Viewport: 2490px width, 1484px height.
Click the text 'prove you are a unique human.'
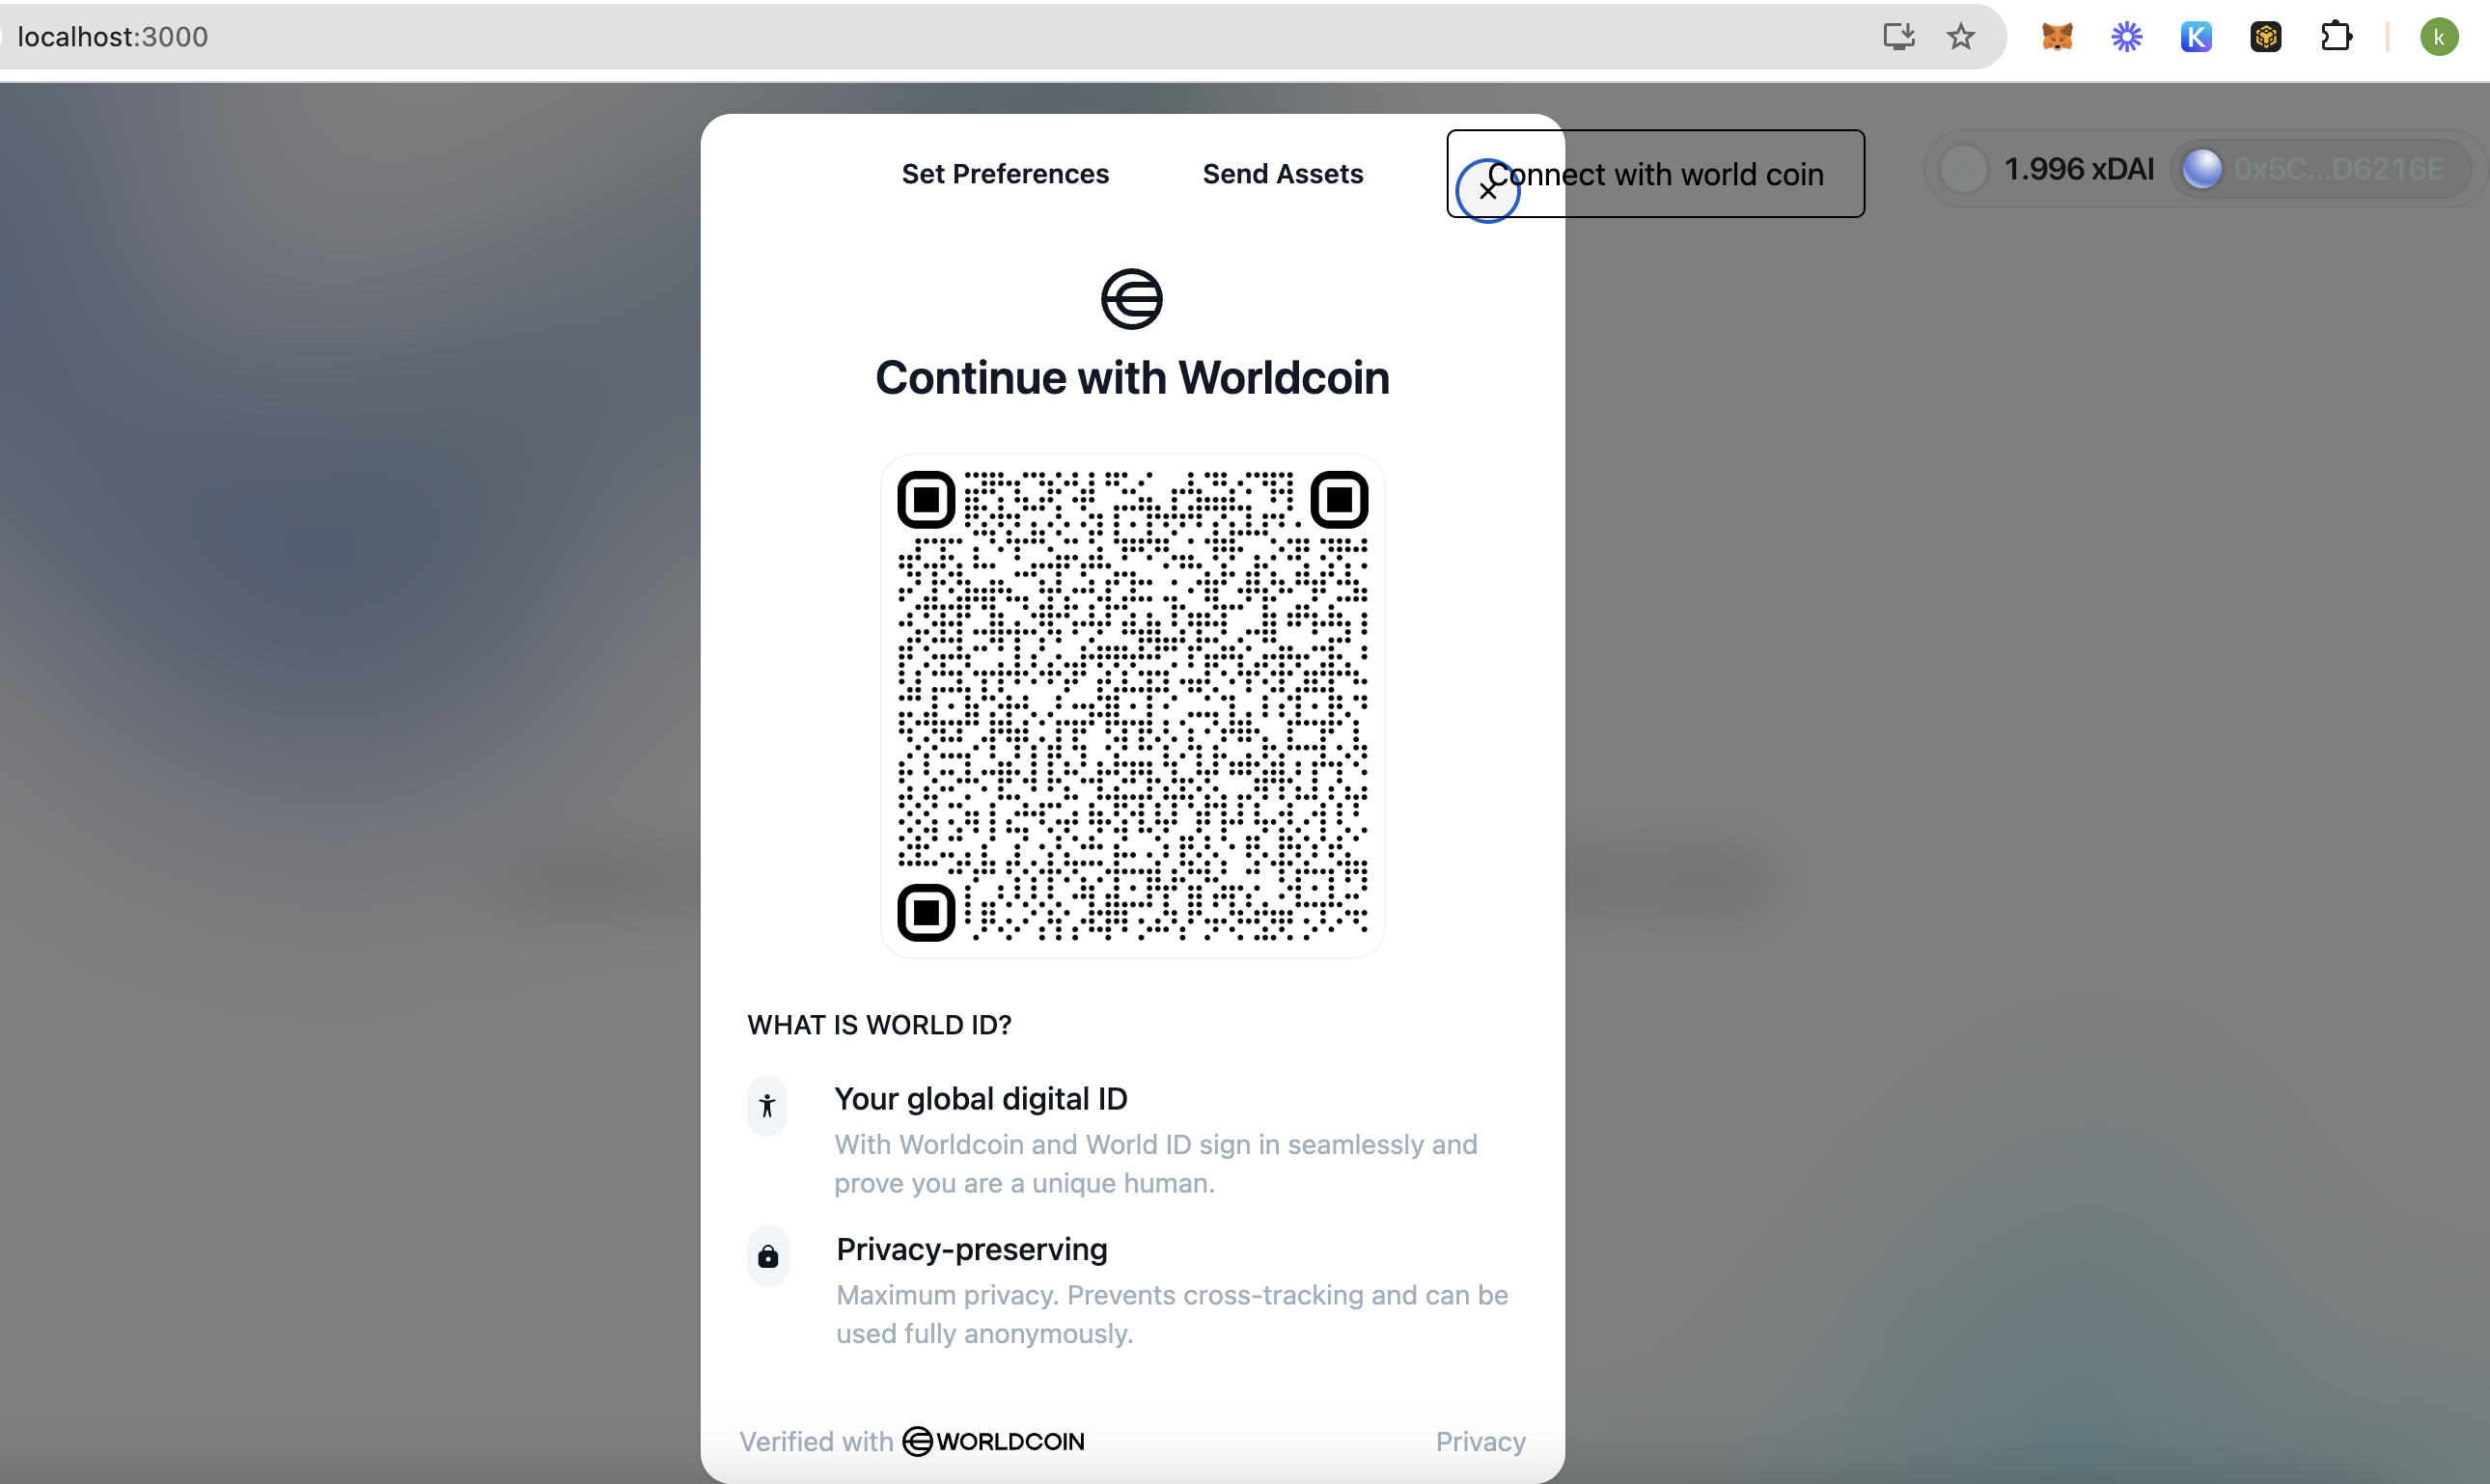coord(1024,1183)
